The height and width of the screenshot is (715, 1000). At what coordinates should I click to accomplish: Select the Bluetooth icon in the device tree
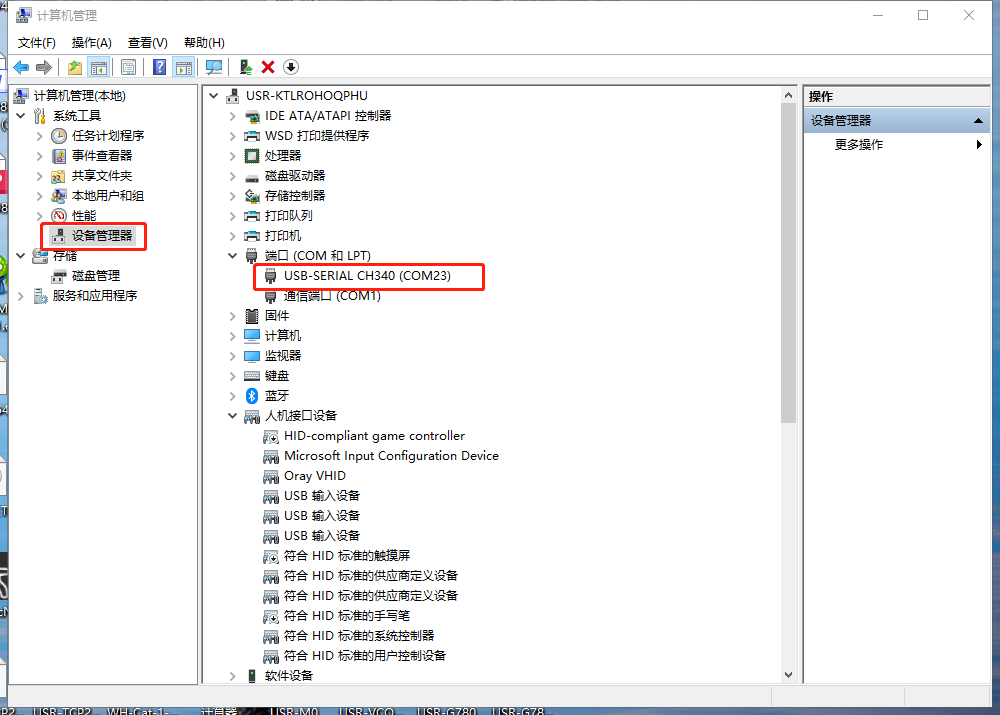pyautogui.click(x=252, y=396)
